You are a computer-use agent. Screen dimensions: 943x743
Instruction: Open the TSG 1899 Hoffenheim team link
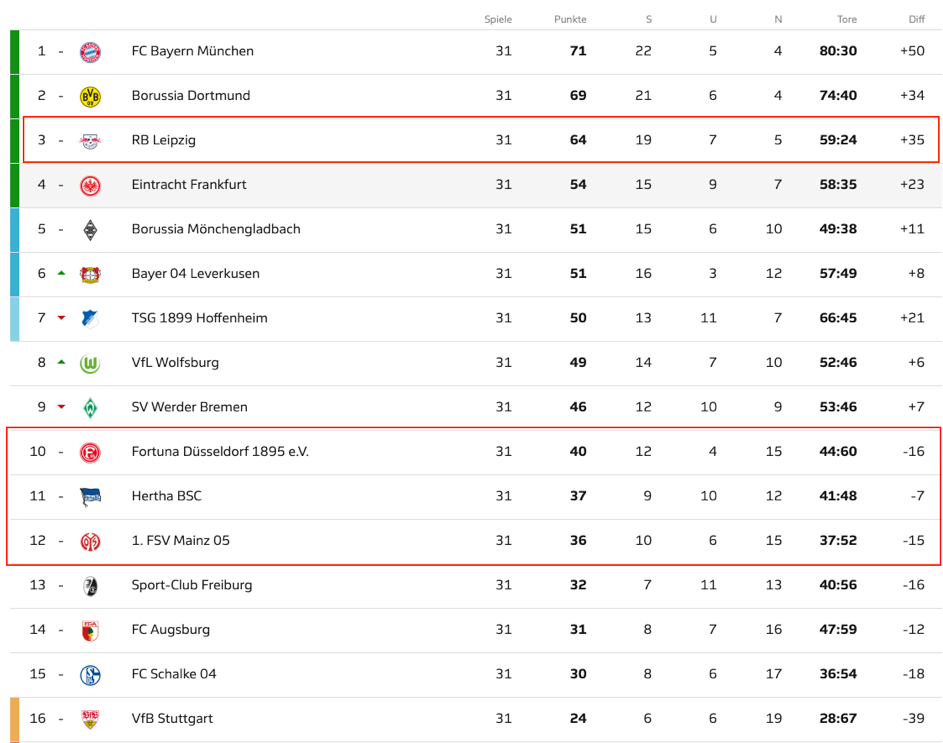200,318
